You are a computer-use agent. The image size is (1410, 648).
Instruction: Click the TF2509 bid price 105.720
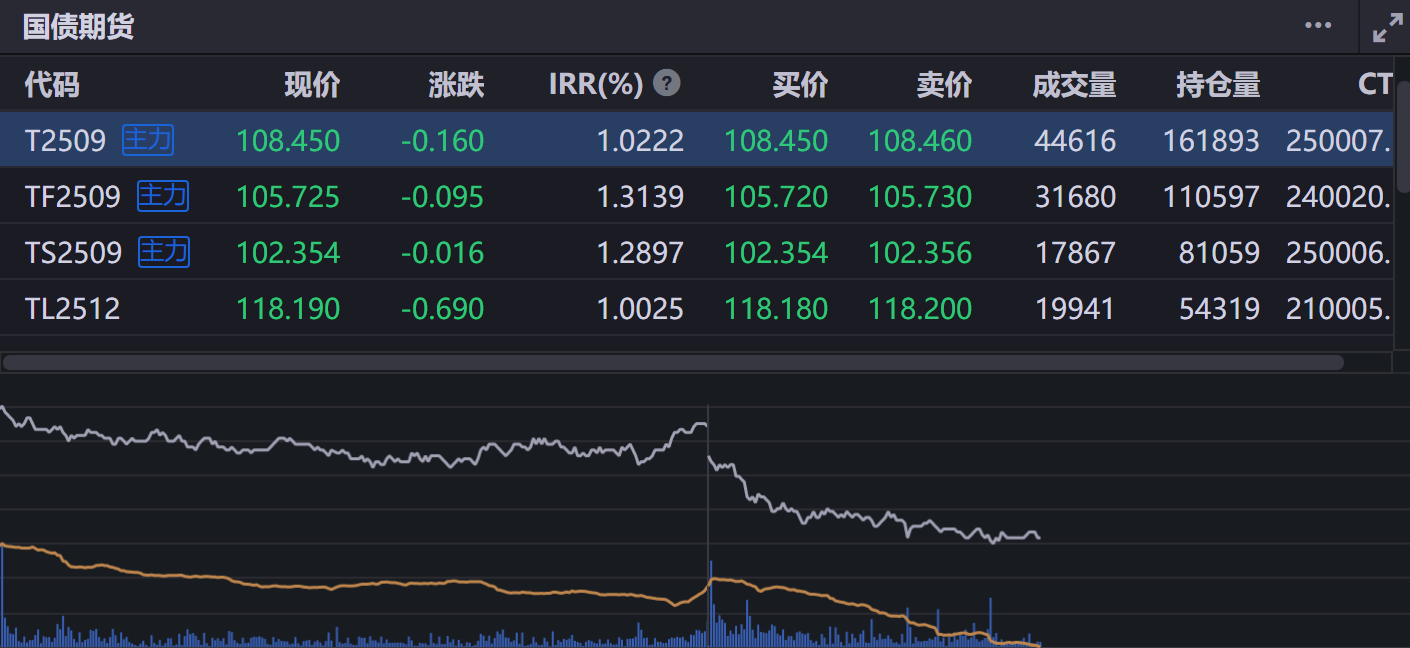pyautogui.click(x=776, y=197)
